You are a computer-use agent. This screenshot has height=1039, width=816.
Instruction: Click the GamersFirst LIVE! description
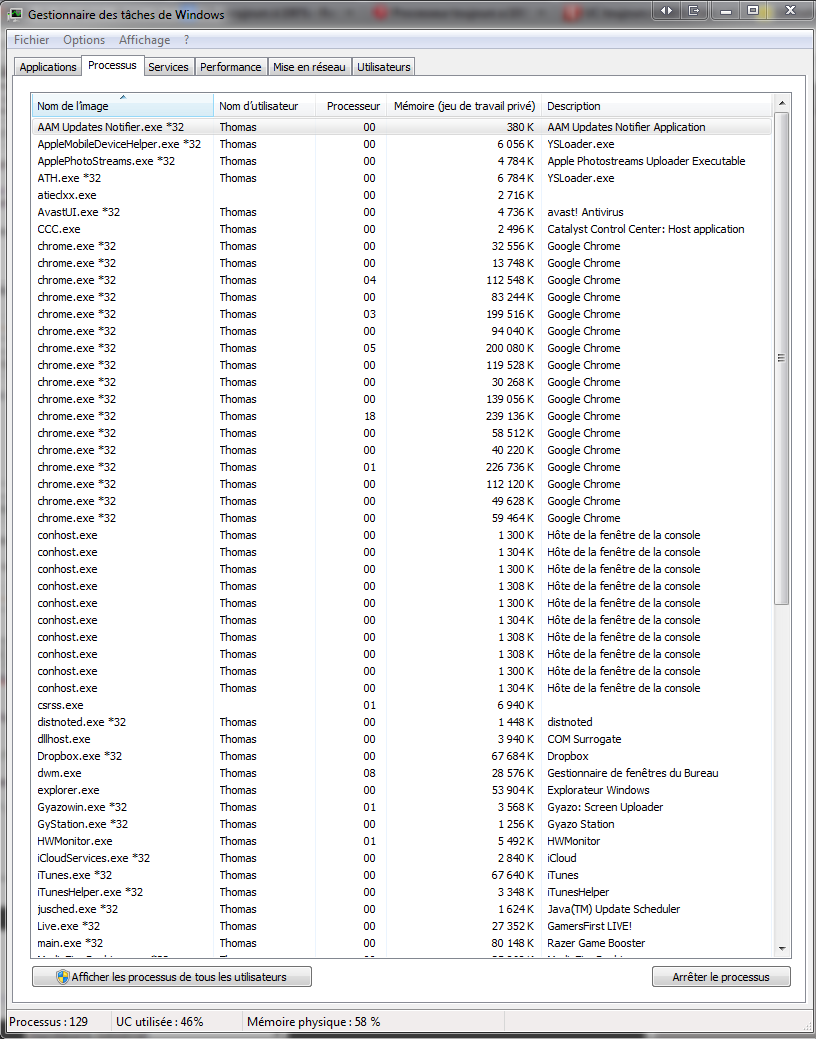pos(589,926)
